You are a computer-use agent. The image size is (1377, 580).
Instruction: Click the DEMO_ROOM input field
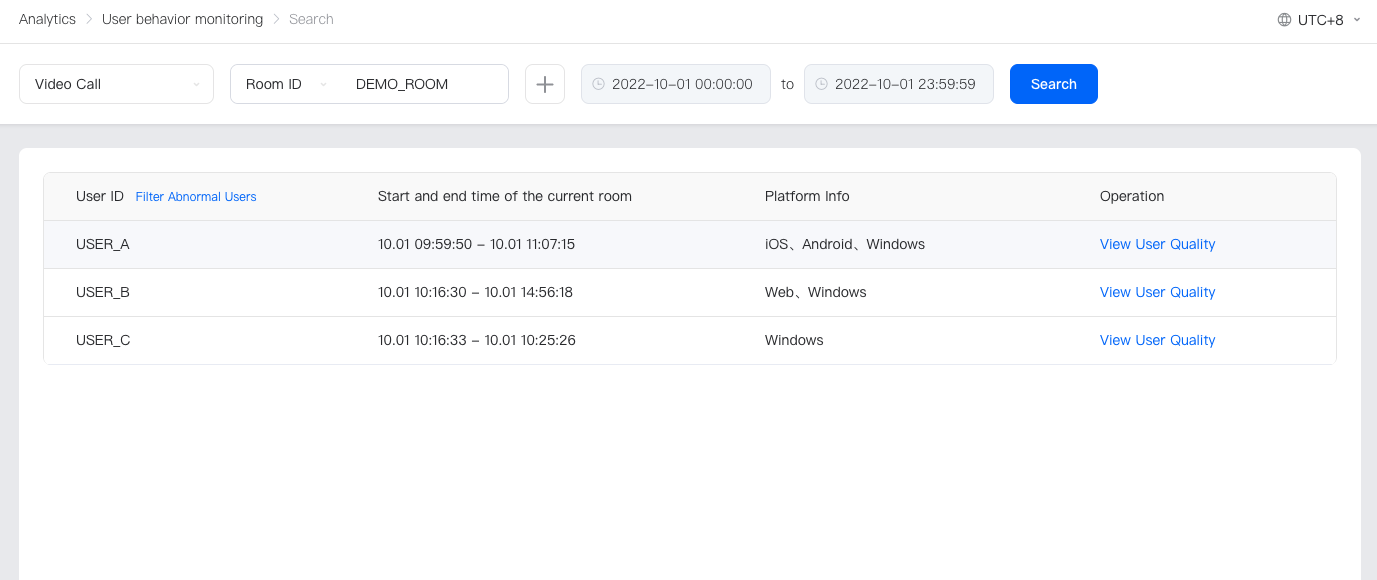[424, 84]
